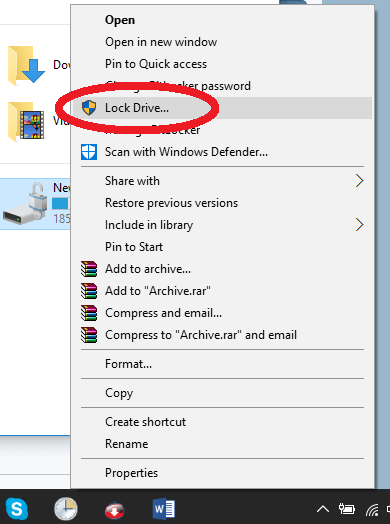Select Include in library entry
Image resolution: width=390 pixels, height=524 pixels.
pos(222,225)
